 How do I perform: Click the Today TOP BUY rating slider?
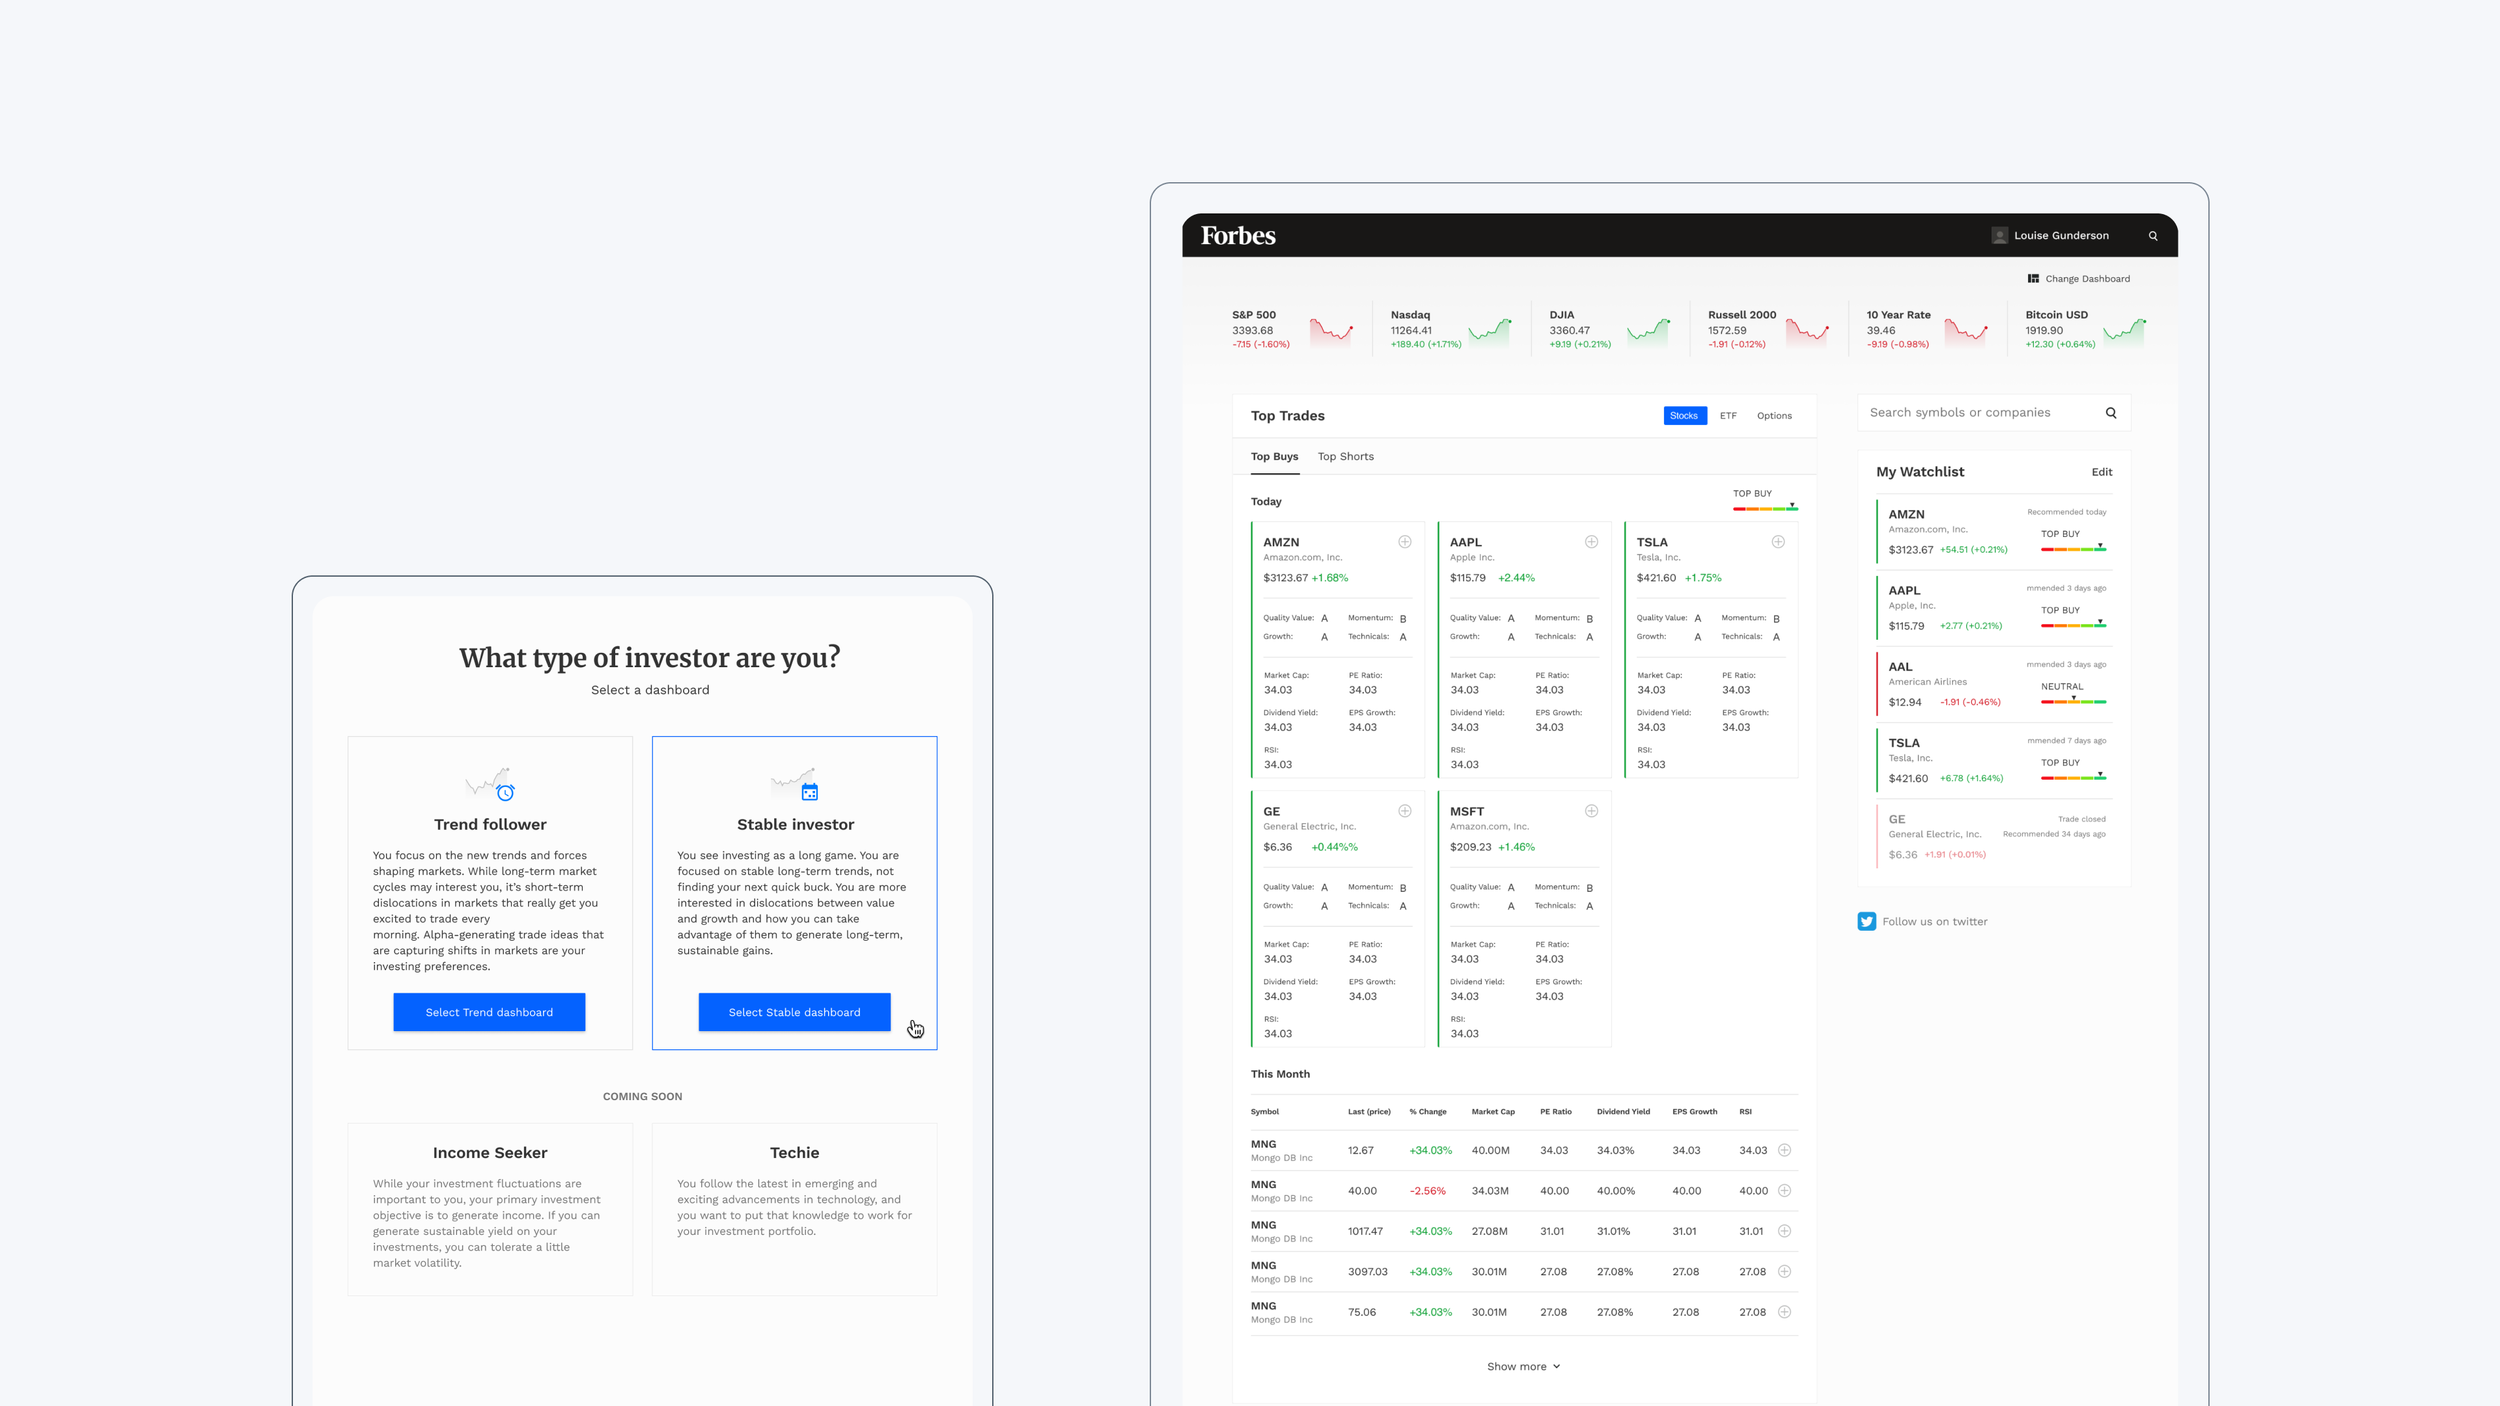(x=1764, y=508)
